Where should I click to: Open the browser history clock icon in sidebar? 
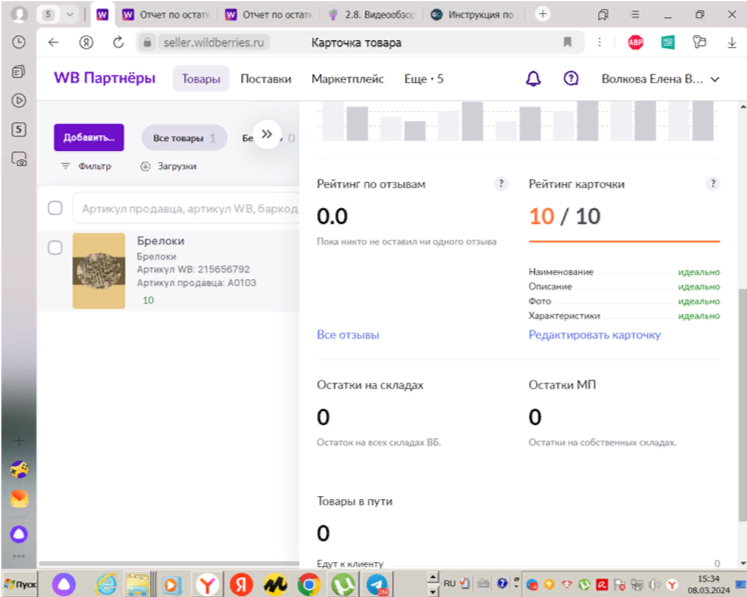tap(19, 42)
